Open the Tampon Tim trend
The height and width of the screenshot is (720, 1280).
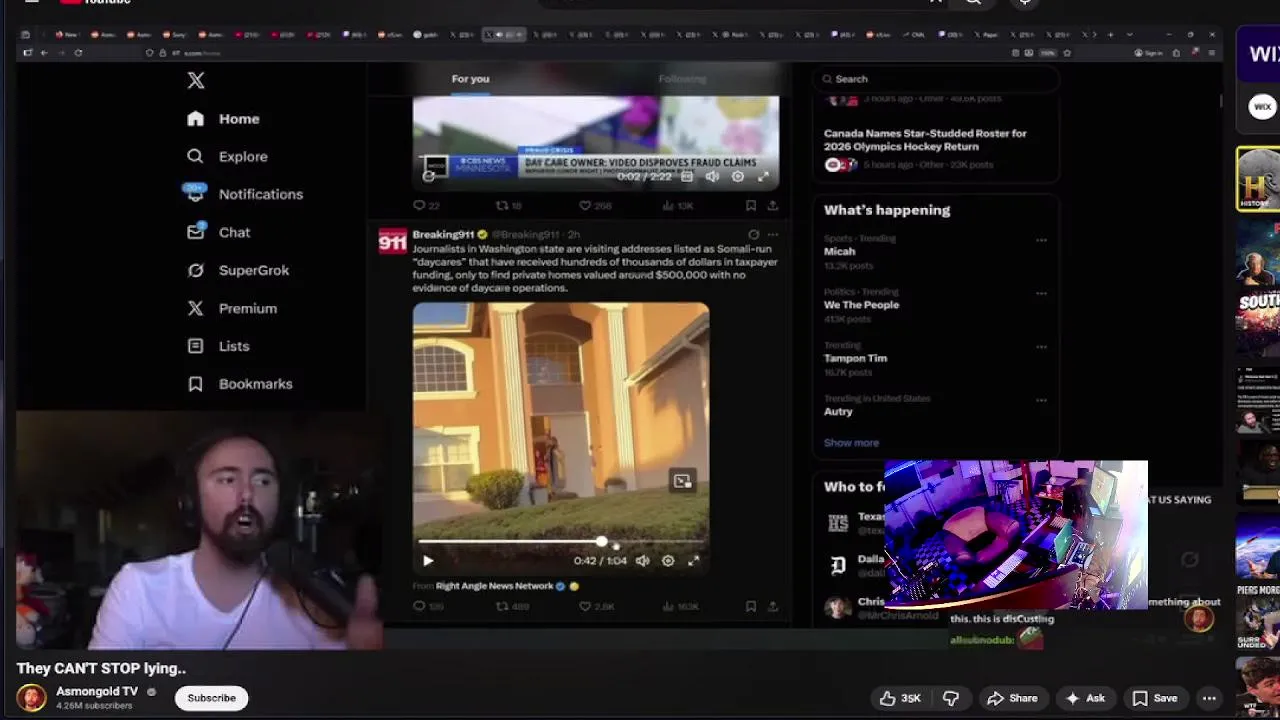point(855,358)
